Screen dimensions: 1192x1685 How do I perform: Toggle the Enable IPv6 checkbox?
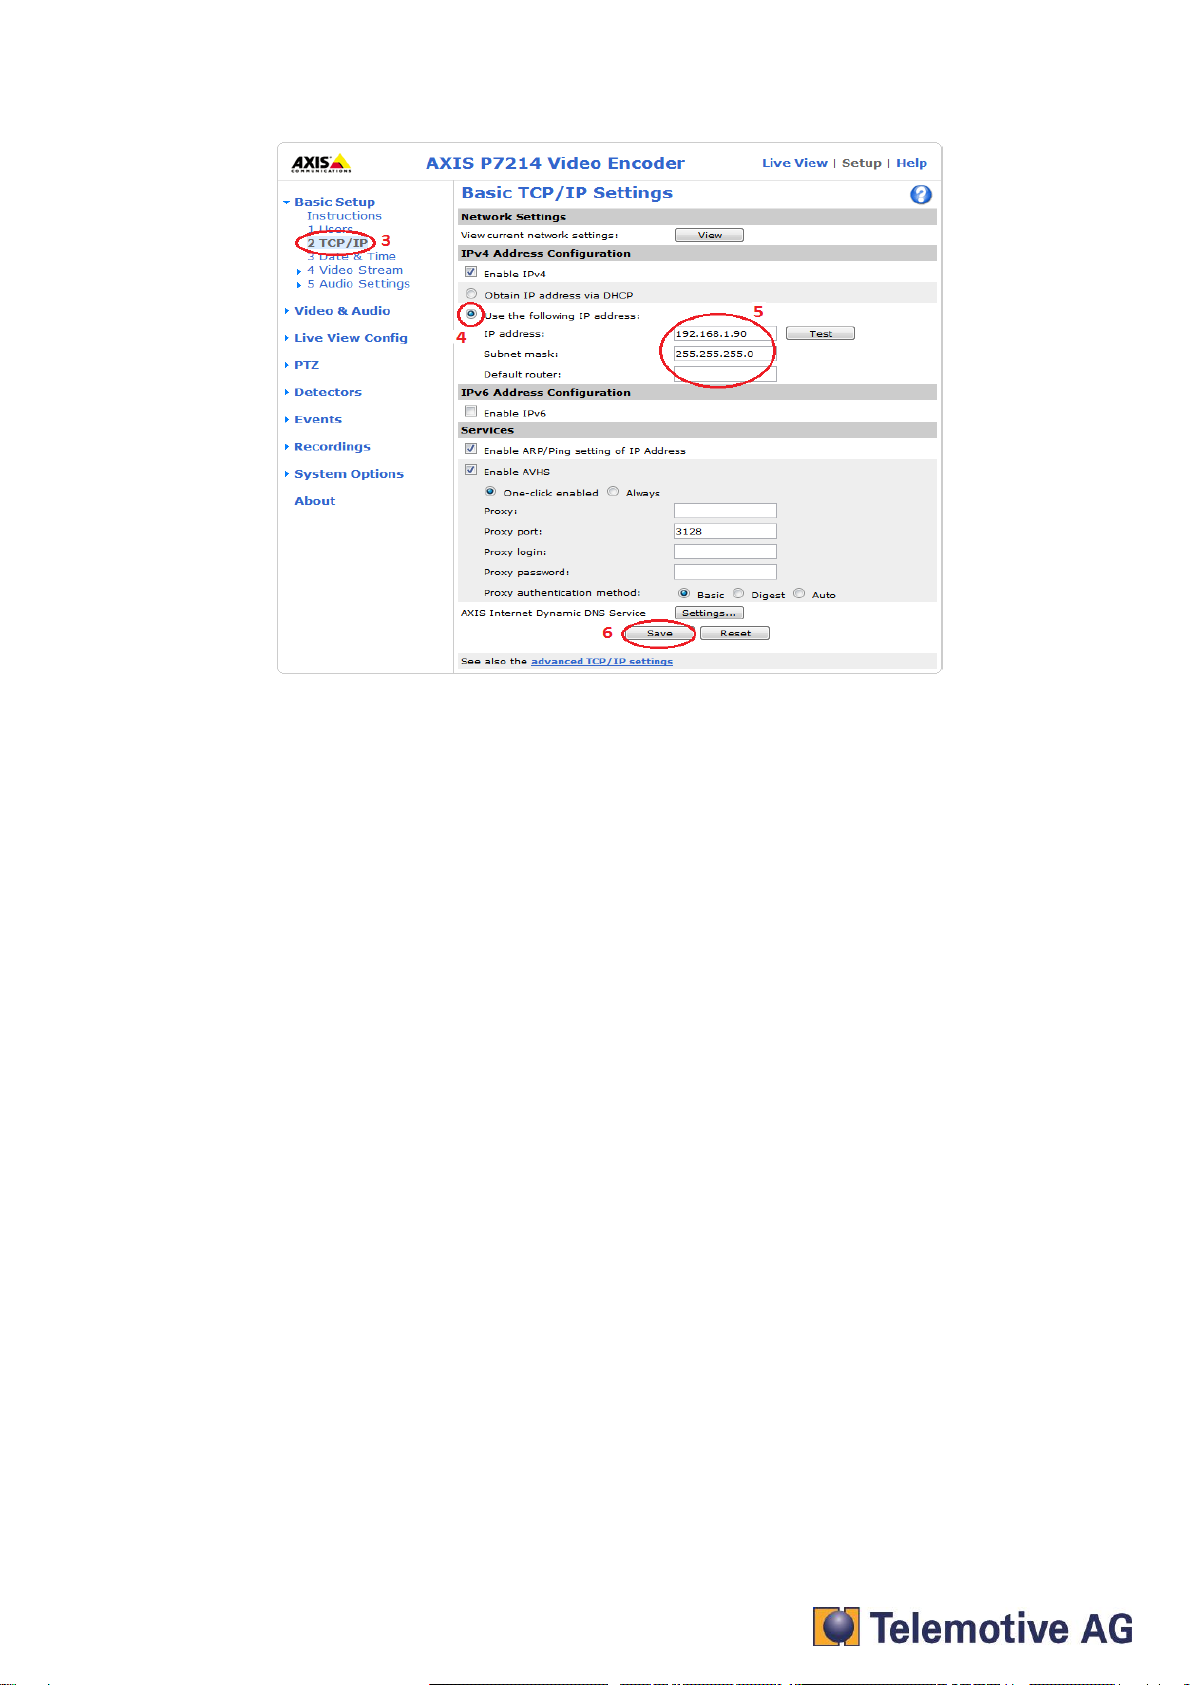point(471,411)
